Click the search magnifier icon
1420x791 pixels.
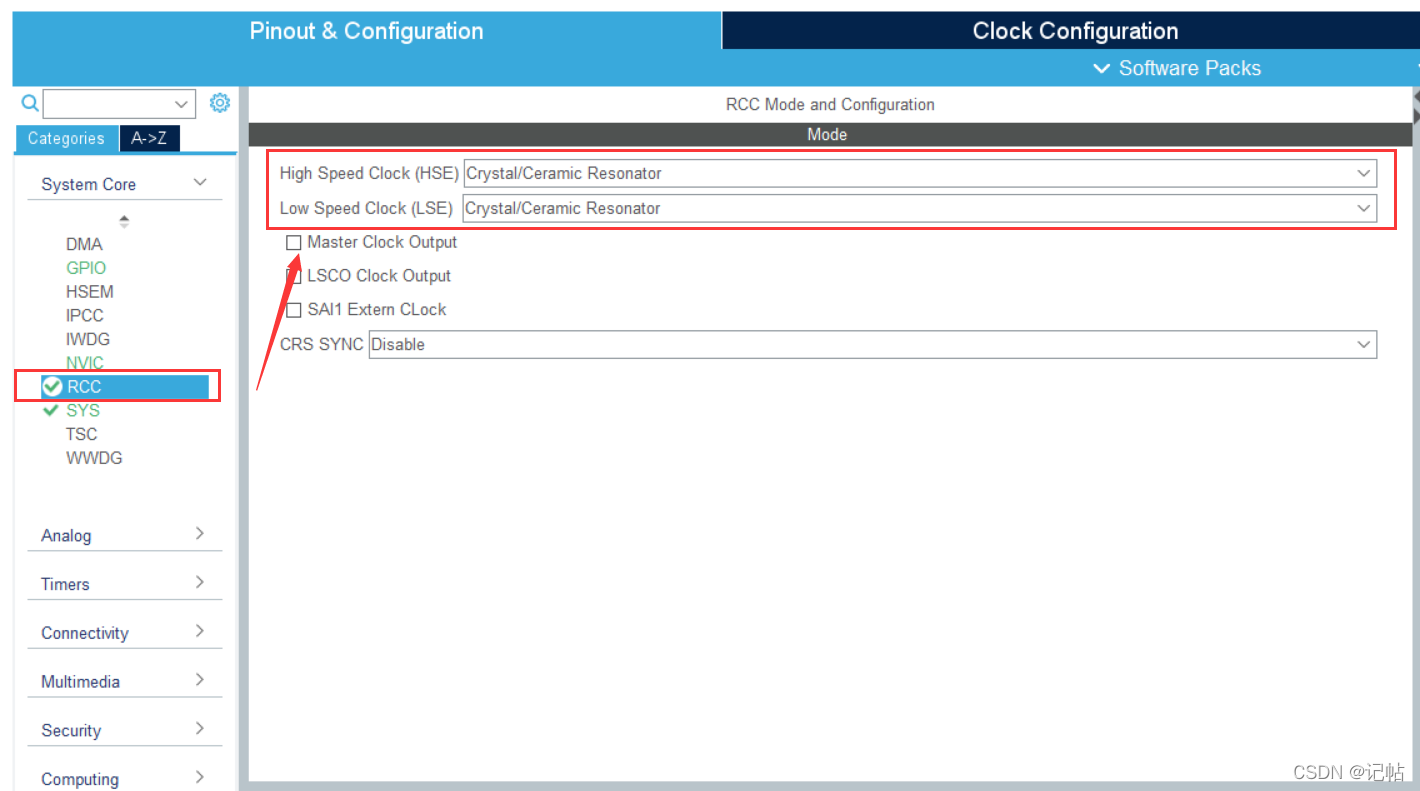[30, 103]
